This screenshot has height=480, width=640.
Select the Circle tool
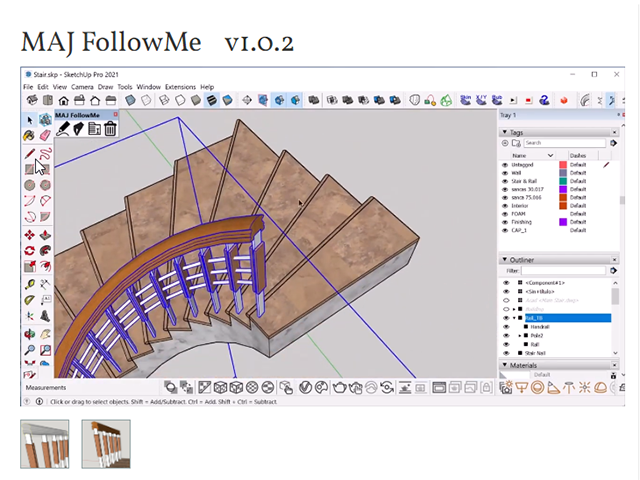(29, 185)
